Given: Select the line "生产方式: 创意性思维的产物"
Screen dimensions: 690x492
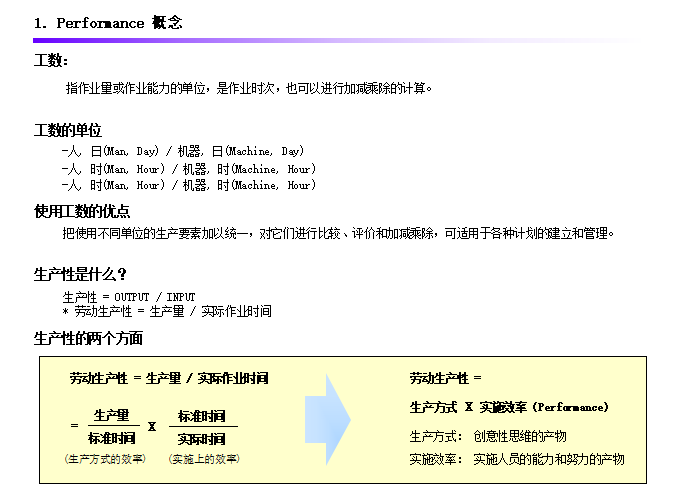Looking at the screenshot, I should (488, 437).
